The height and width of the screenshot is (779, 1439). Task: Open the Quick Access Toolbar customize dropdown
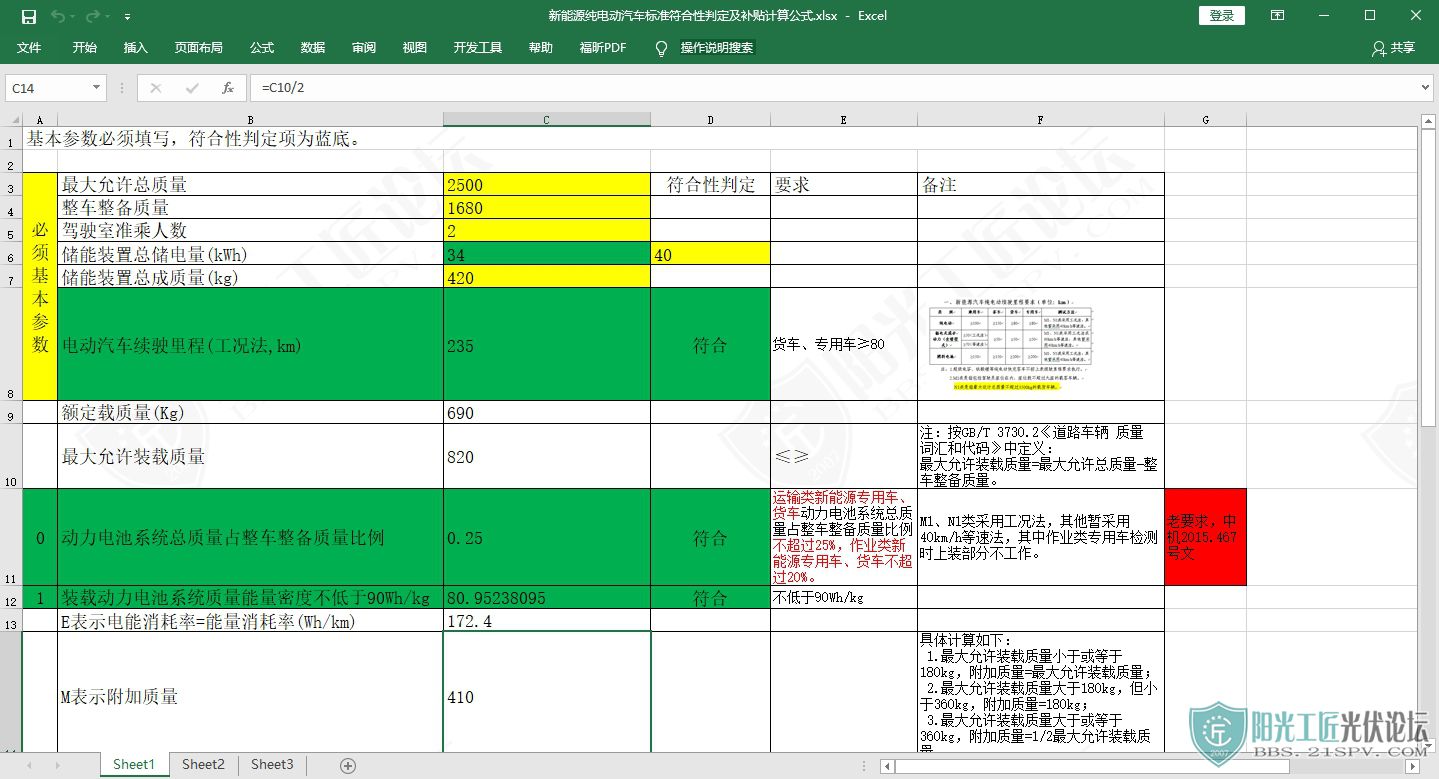[x=127, y=17]
